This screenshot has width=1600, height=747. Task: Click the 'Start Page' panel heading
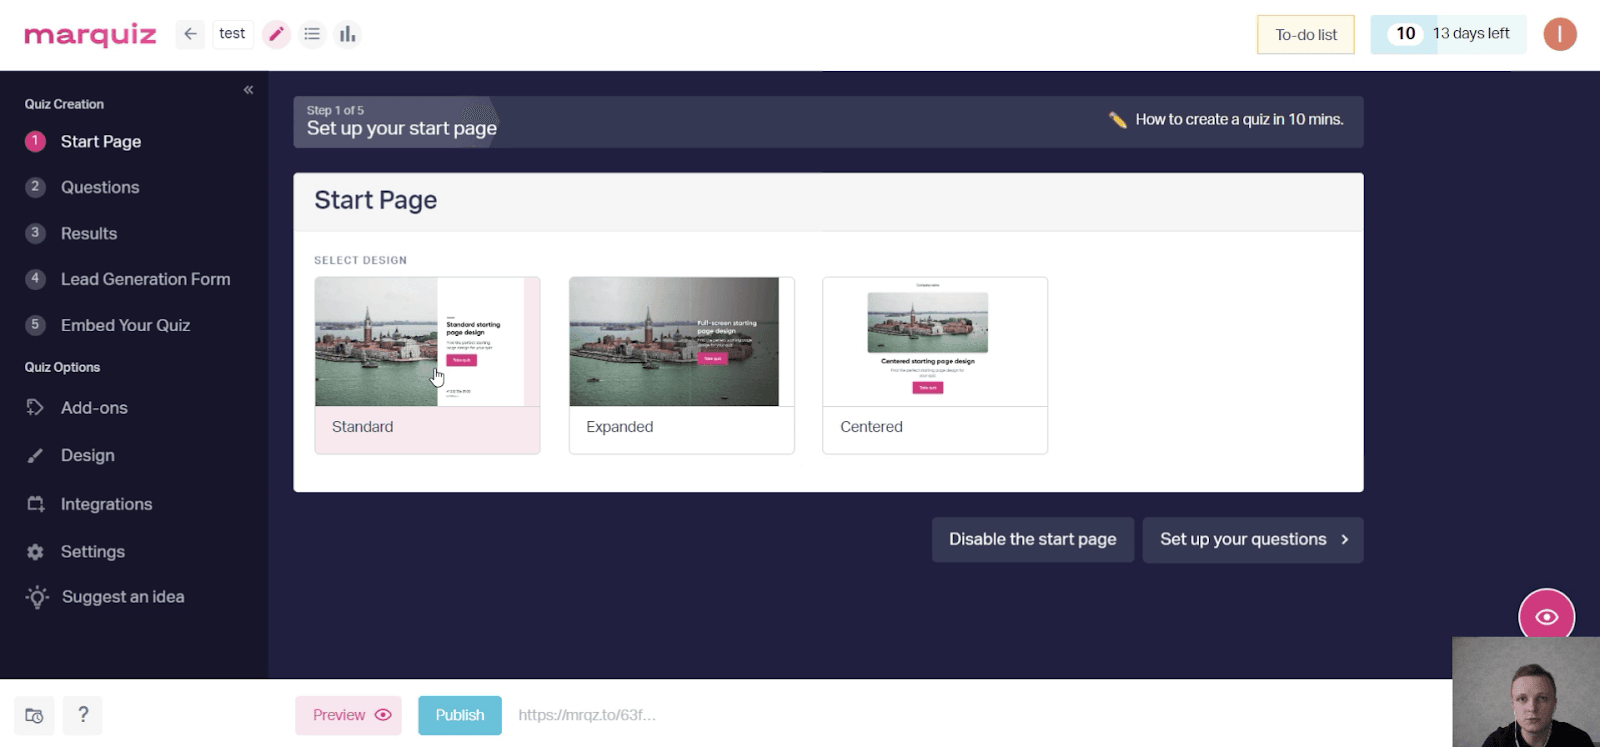click(x=376, y=200)
